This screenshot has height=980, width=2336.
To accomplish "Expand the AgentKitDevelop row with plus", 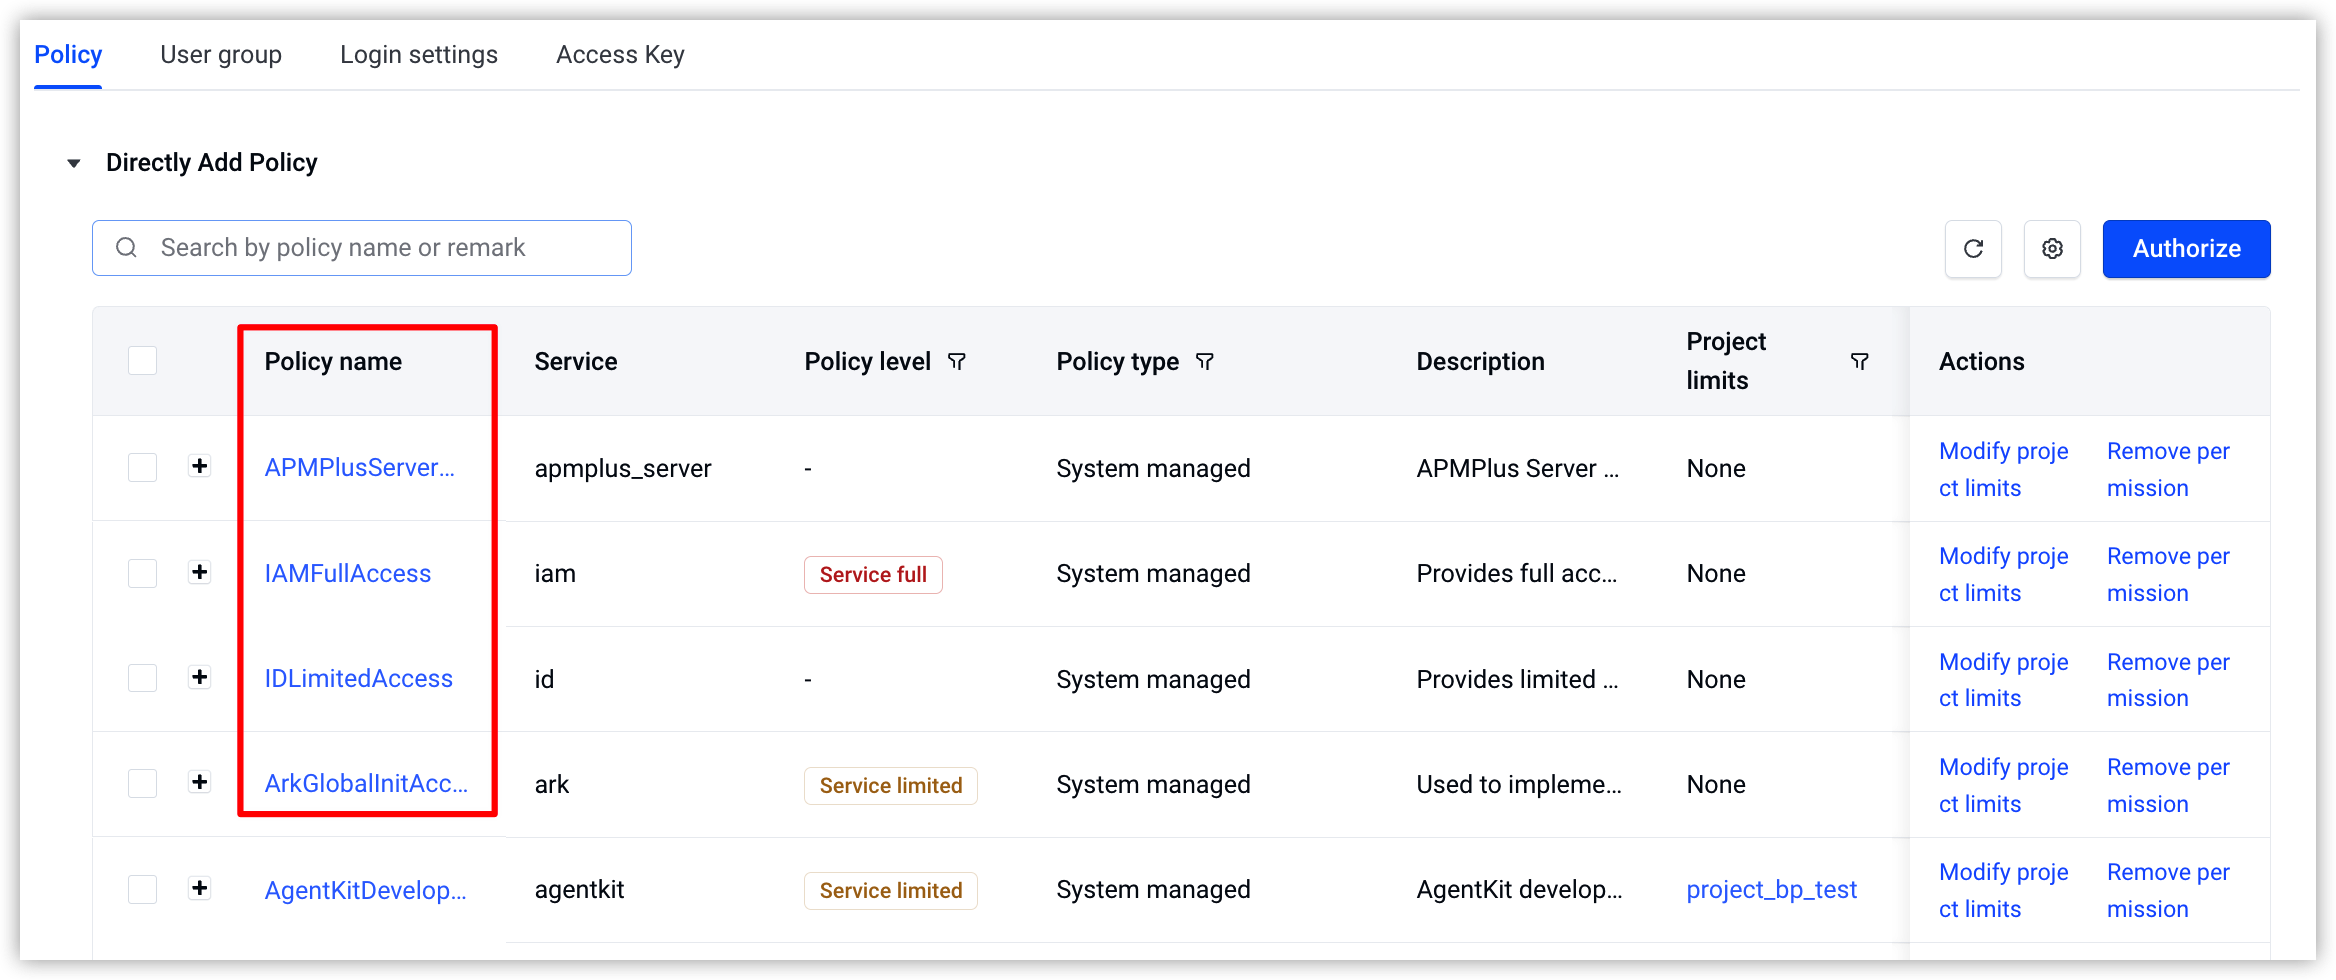I will [x=200, y=888].
